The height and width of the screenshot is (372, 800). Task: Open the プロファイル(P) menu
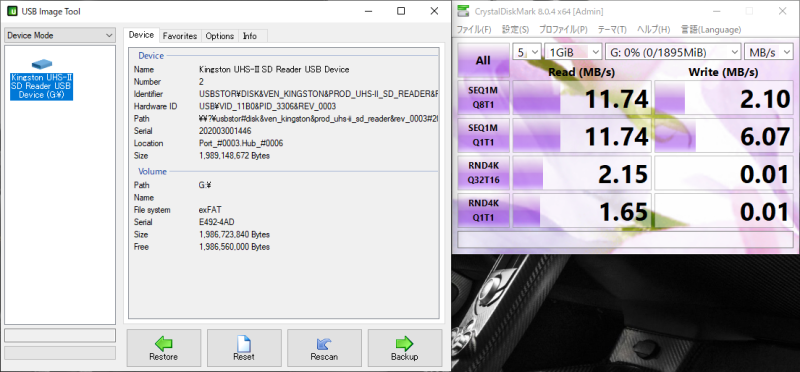[563, 30]
